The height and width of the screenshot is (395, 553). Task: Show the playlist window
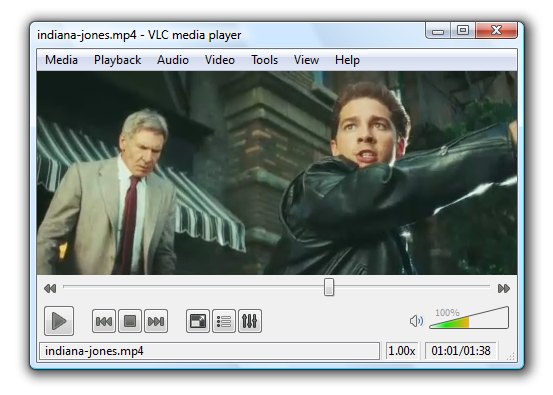[224, 321]
